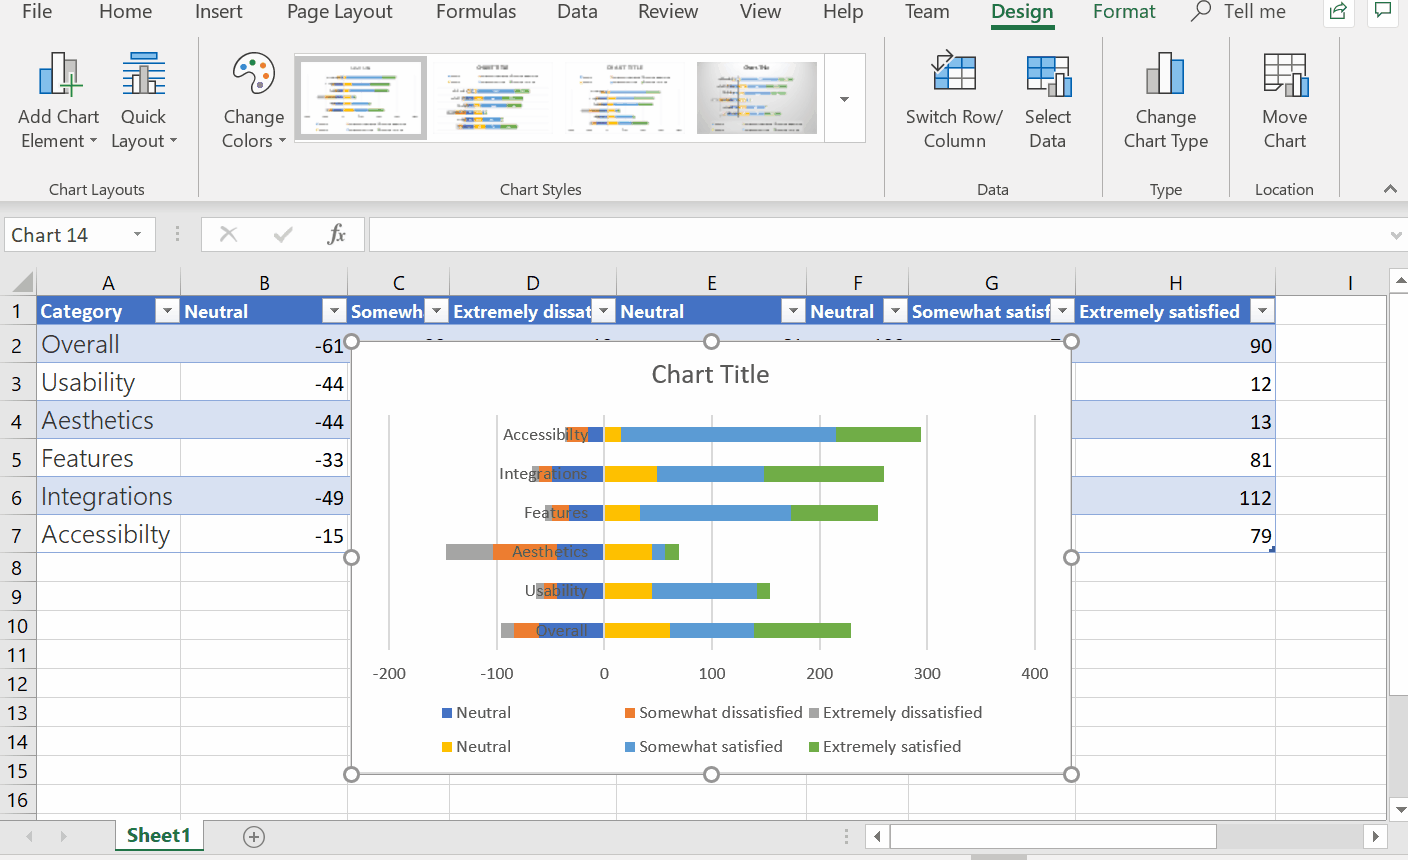Add a new sheet with plus icon
The image size is (1408, 860).
pos(254,837)
